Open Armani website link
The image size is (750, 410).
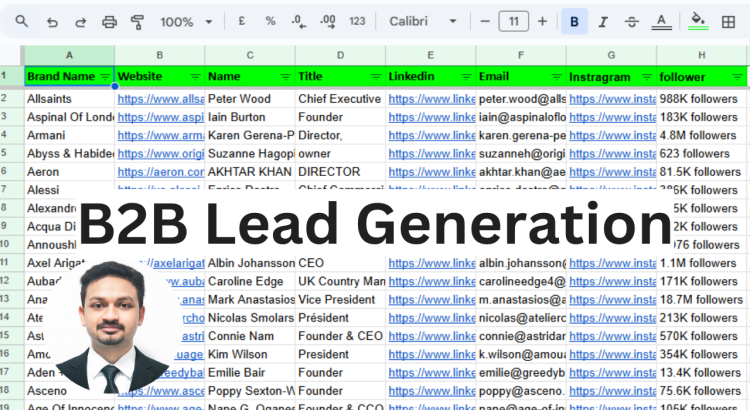coord(161,135)
